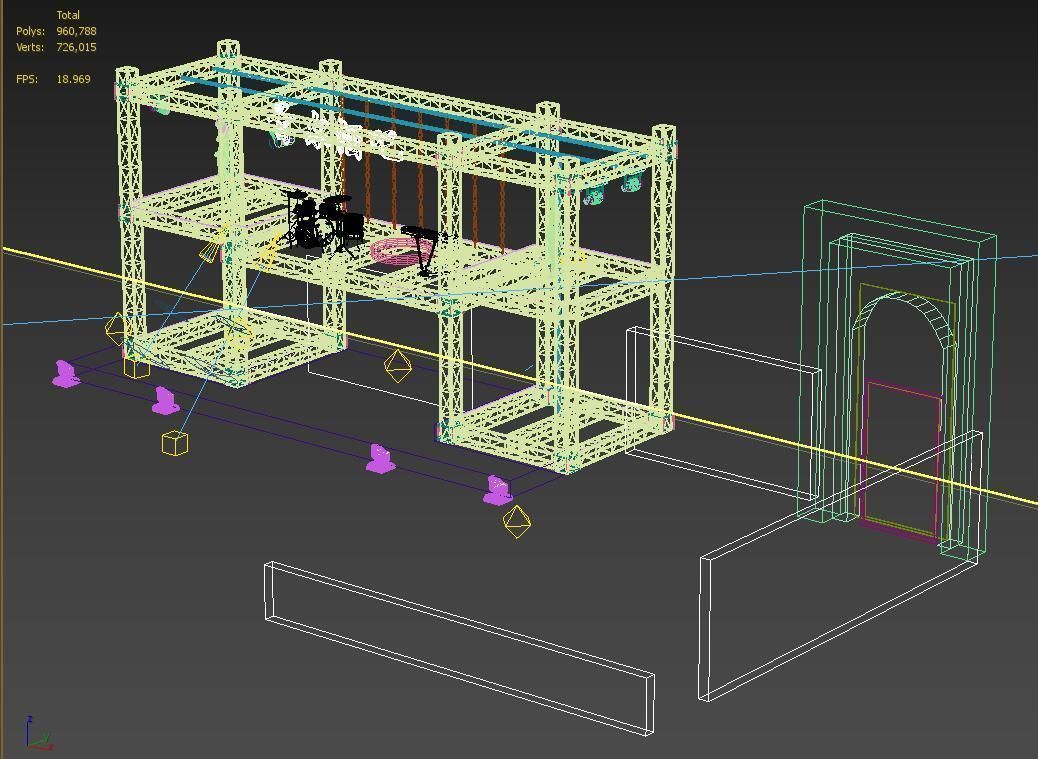Select the teal spotlight pair under the right truss
Screen dimensions: 1038x759
pyautogui.click(x=612, y=190)
